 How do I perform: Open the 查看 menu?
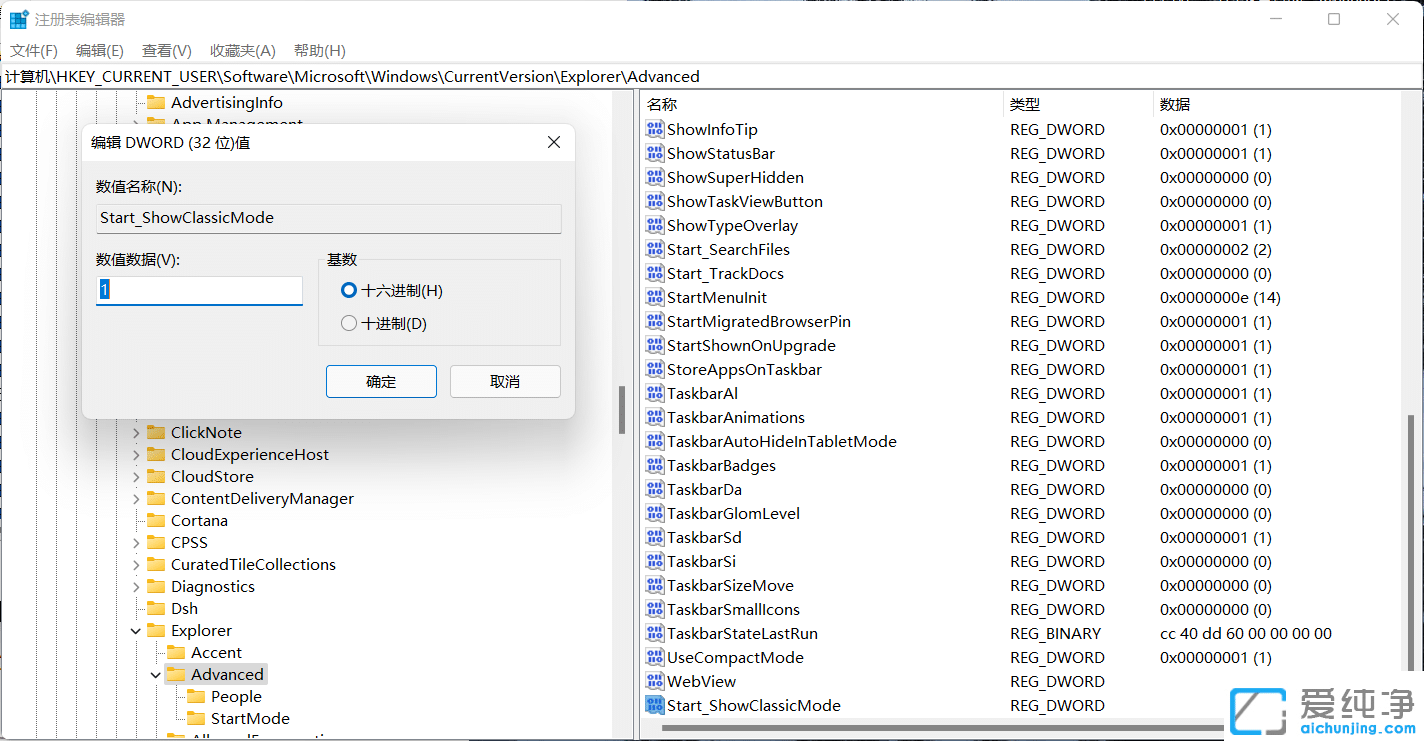[164, 50]
